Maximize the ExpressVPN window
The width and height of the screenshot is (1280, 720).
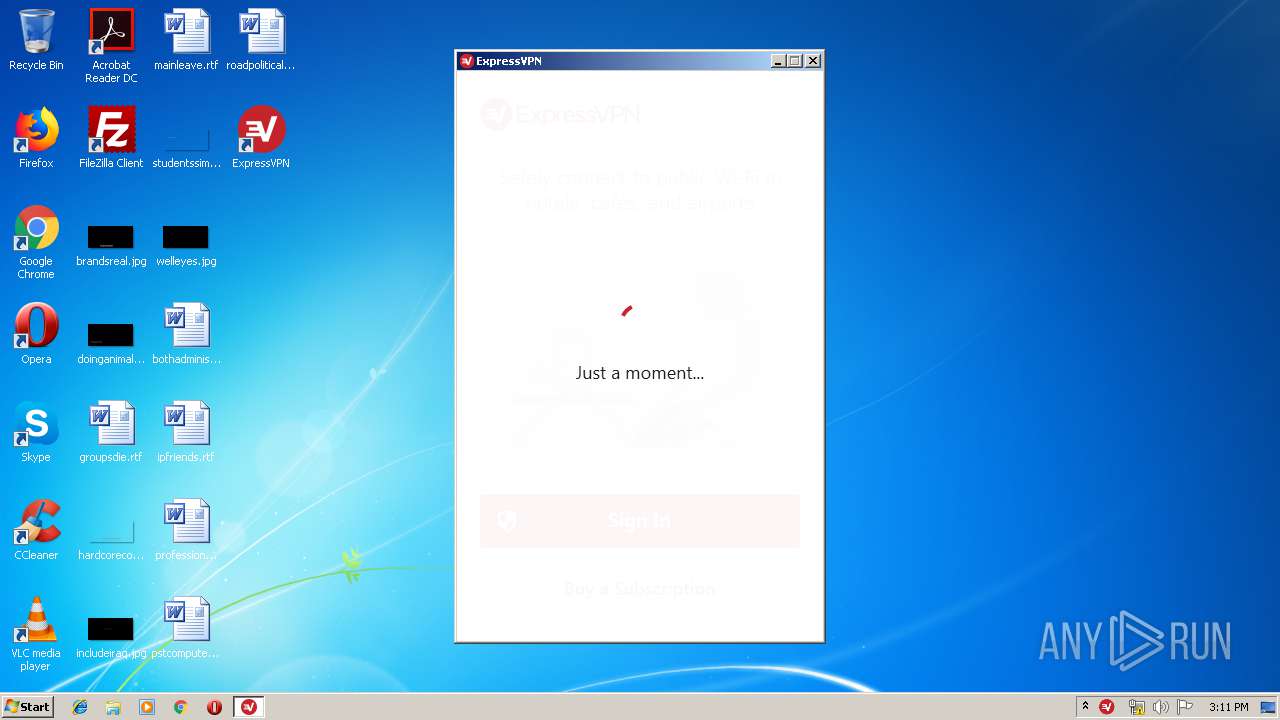click(x=795, y=61)
